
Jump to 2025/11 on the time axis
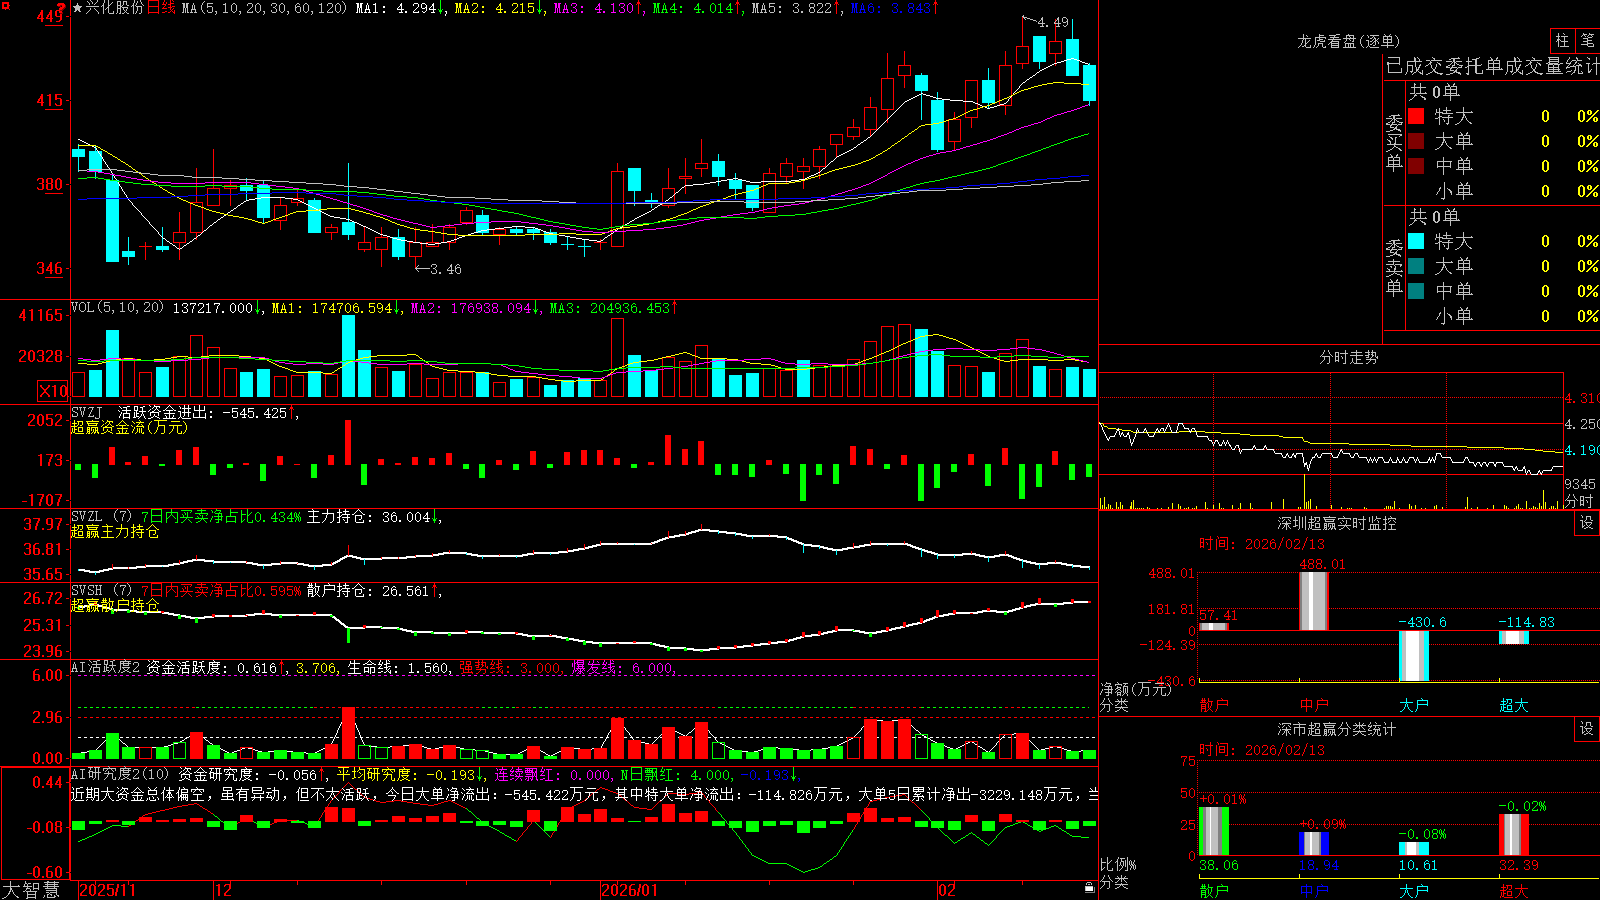(x=107, y=890)
